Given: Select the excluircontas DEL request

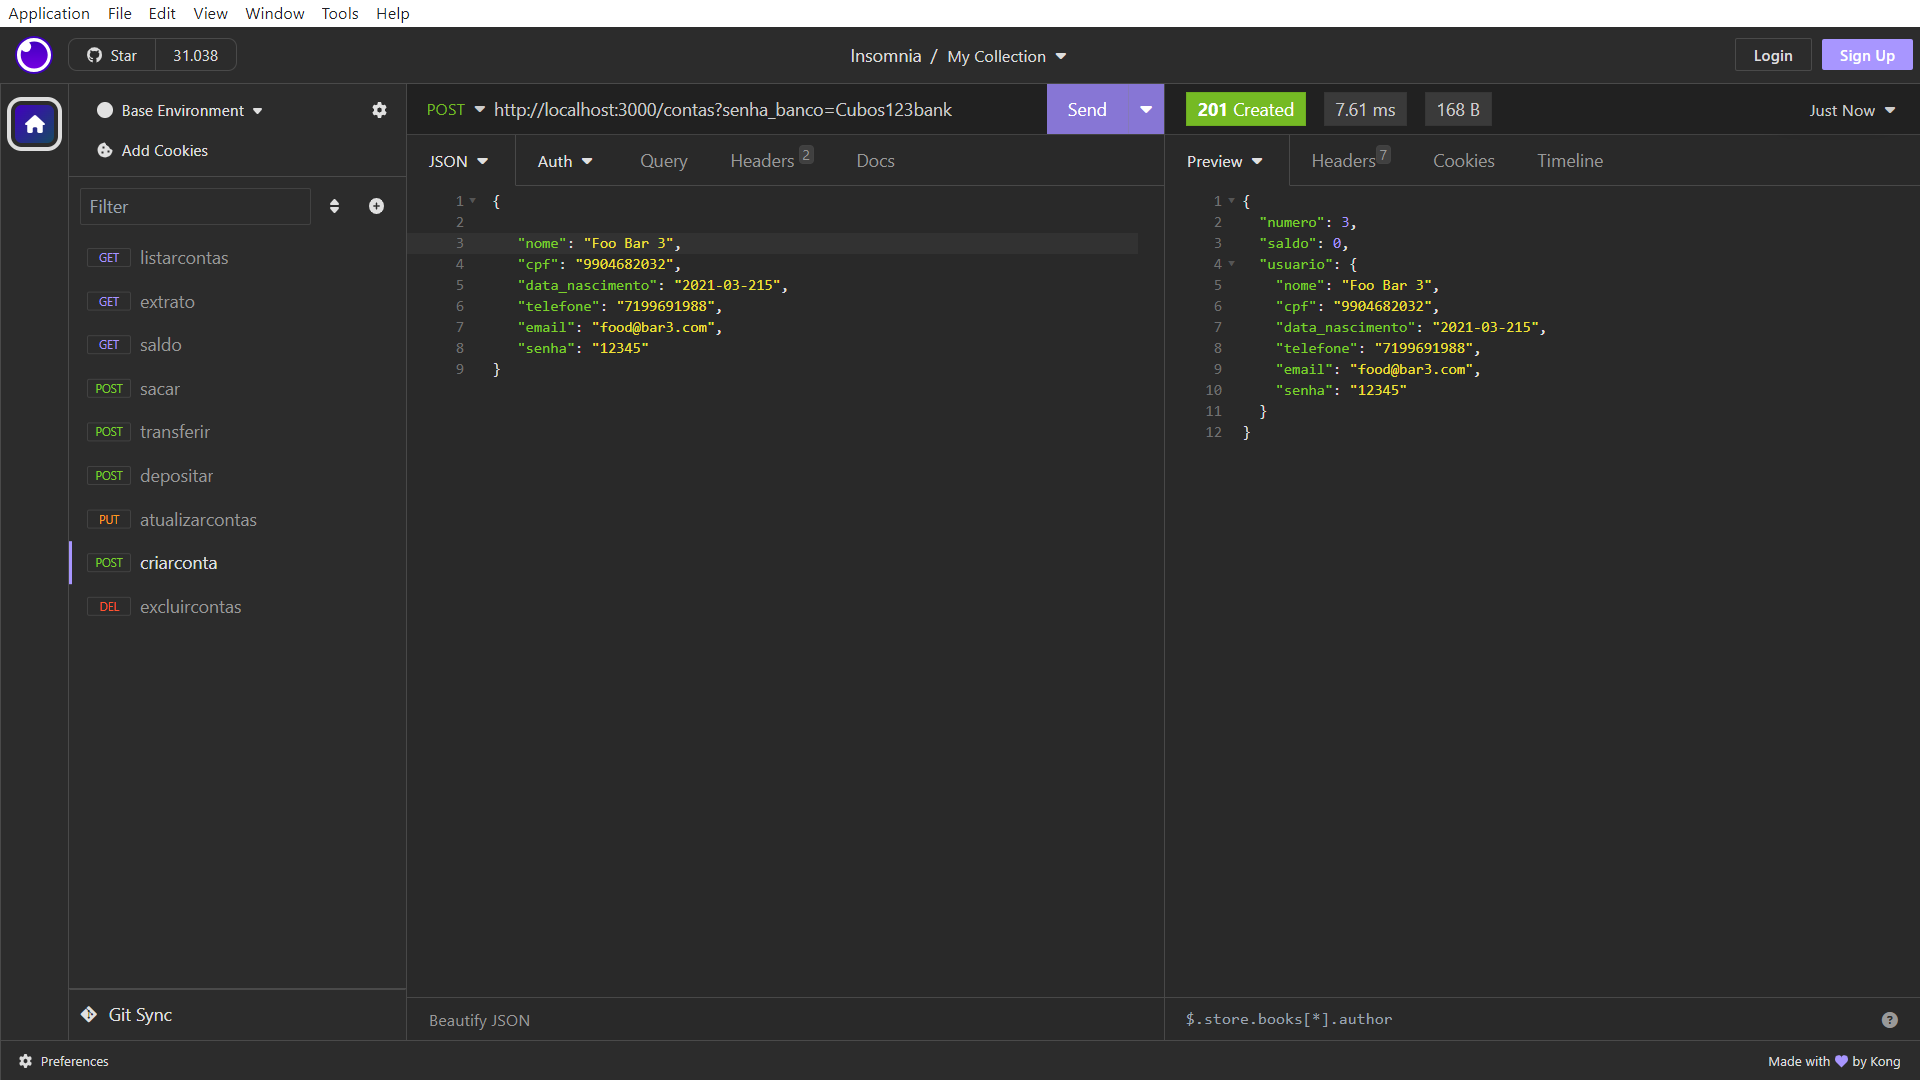Looking at the screenshot, I should (x=190, y=607).
